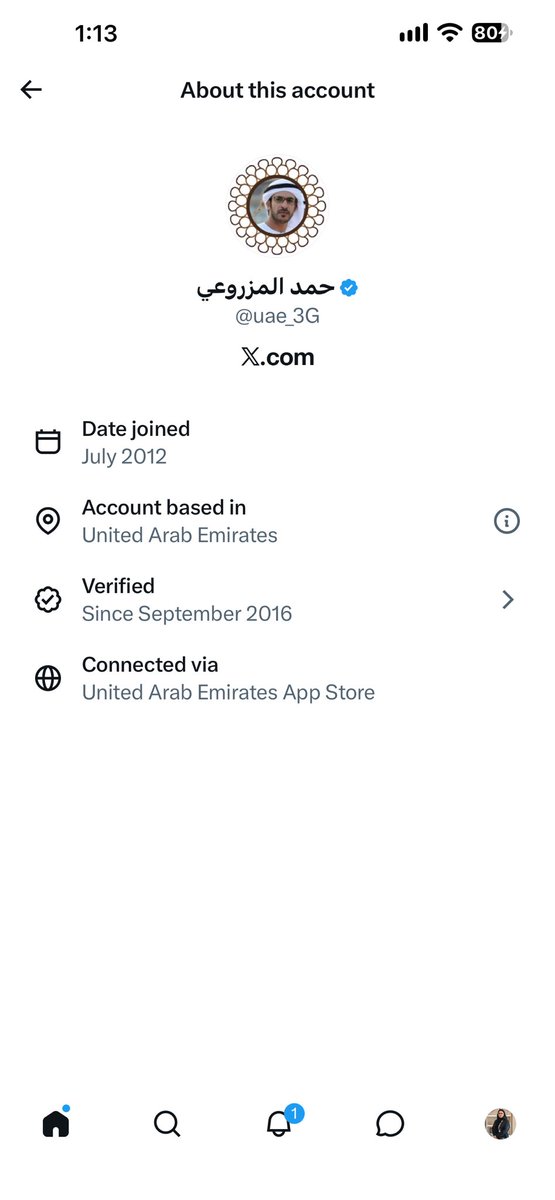Expand Verified details chevron

[508, 599]
